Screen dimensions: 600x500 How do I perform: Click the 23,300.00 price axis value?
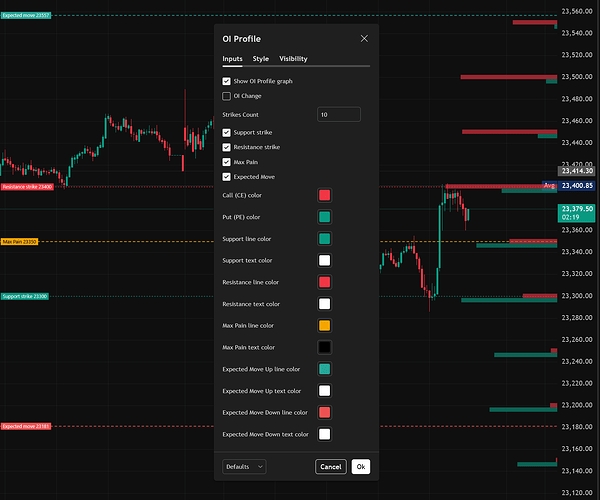pyautogui.click(x=577, y=296)
